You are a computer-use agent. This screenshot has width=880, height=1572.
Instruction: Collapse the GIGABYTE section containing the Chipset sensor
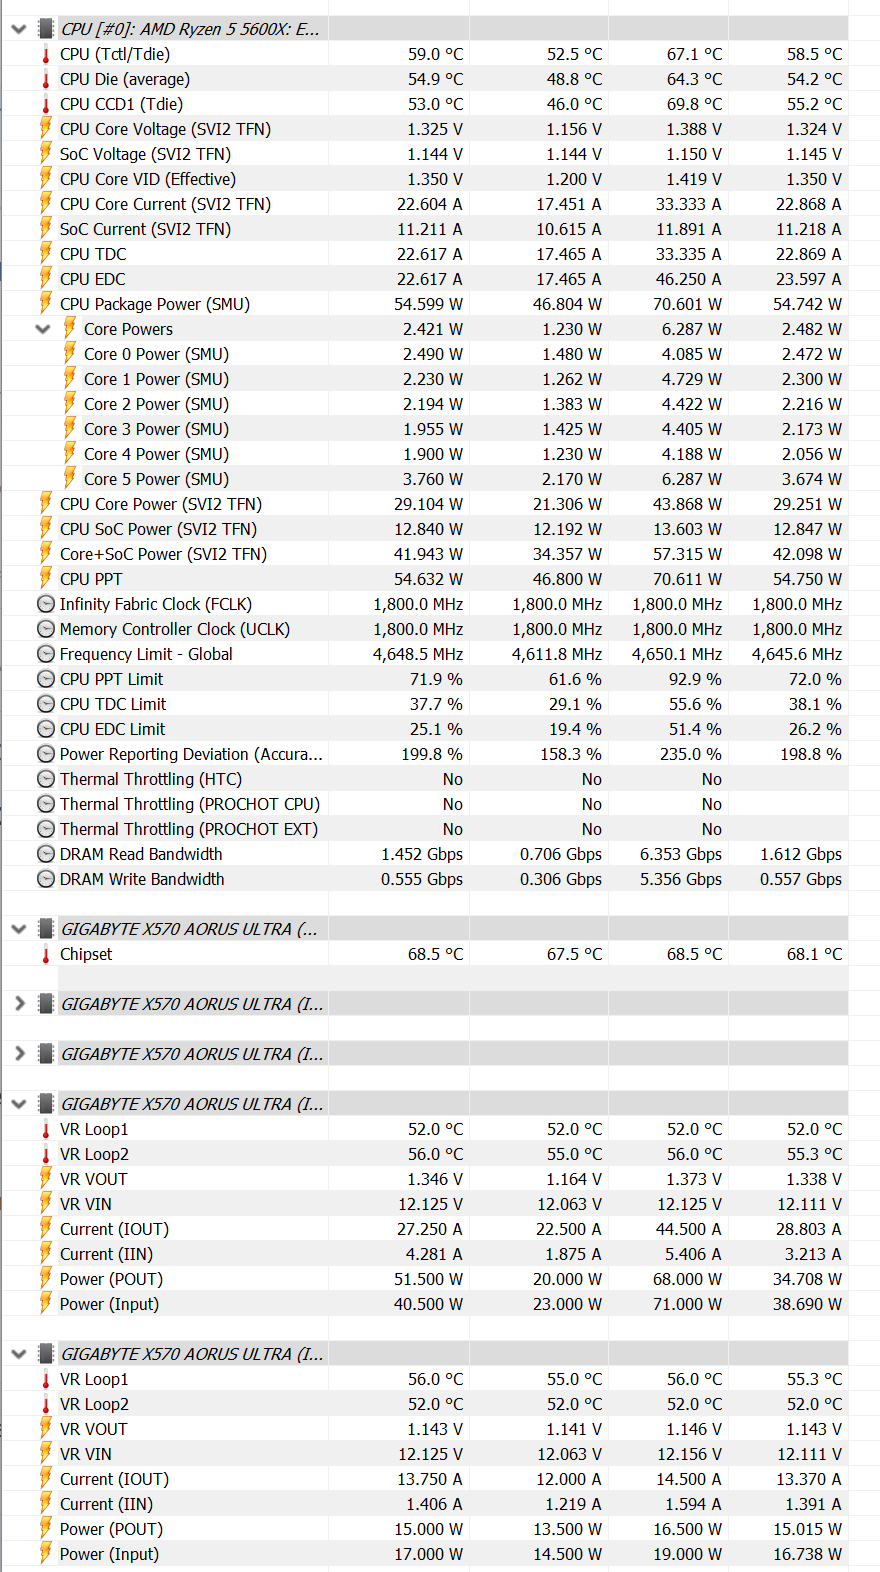pos(18,929)
